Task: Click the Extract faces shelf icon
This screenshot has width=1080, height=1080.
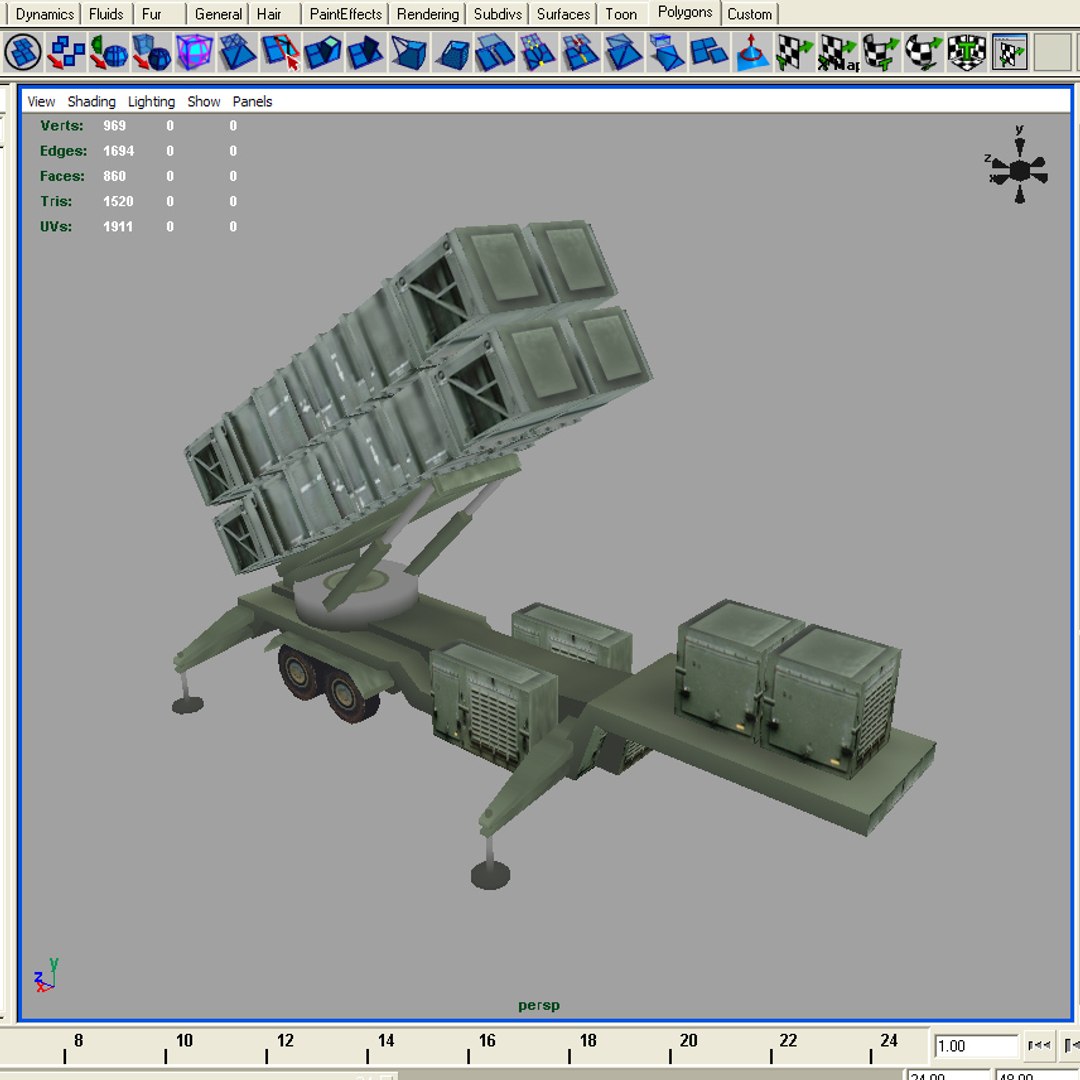Action: (x=666, y=52)
